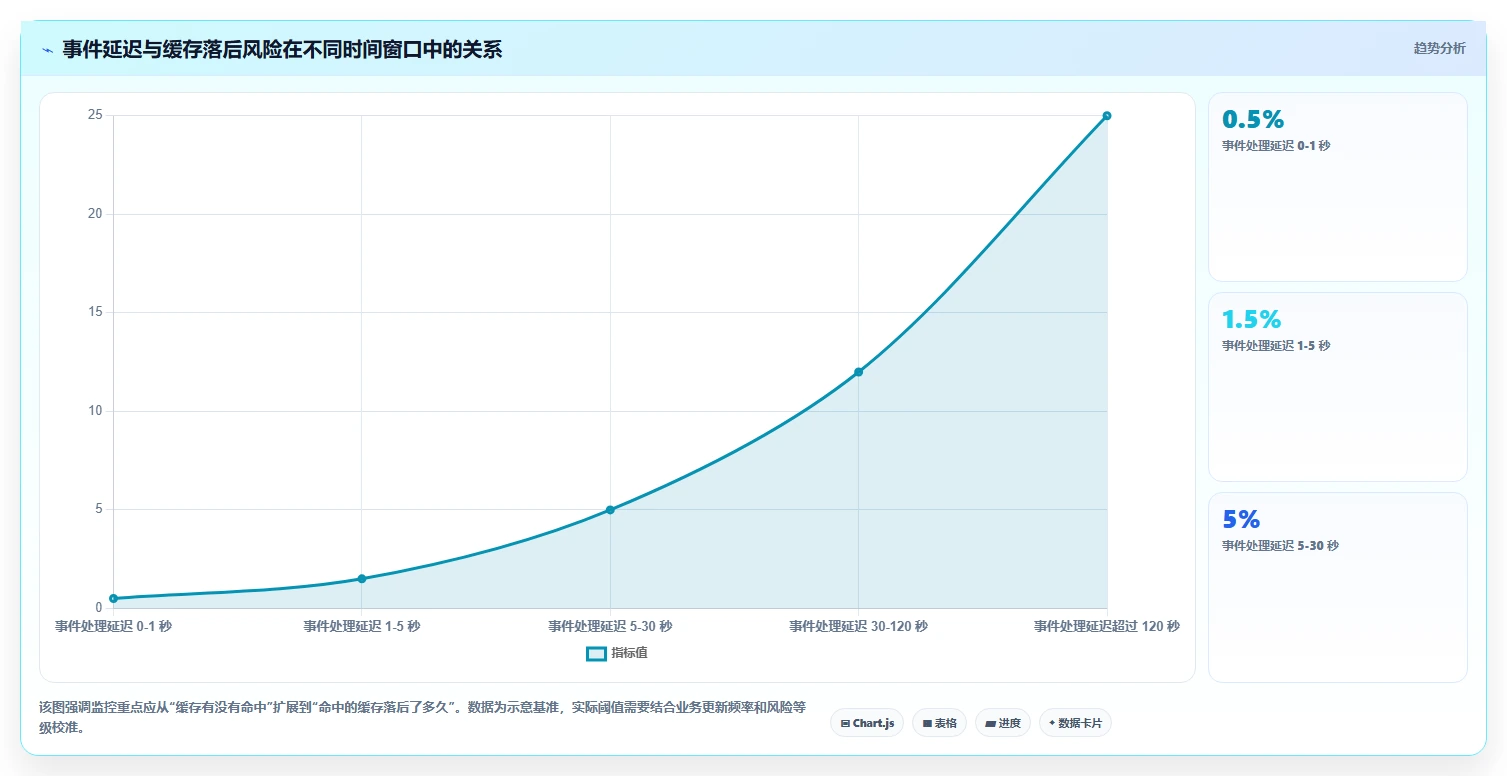
Task: Click the 趋势分析 label in the header
Action: click(x=1439, y=48)
